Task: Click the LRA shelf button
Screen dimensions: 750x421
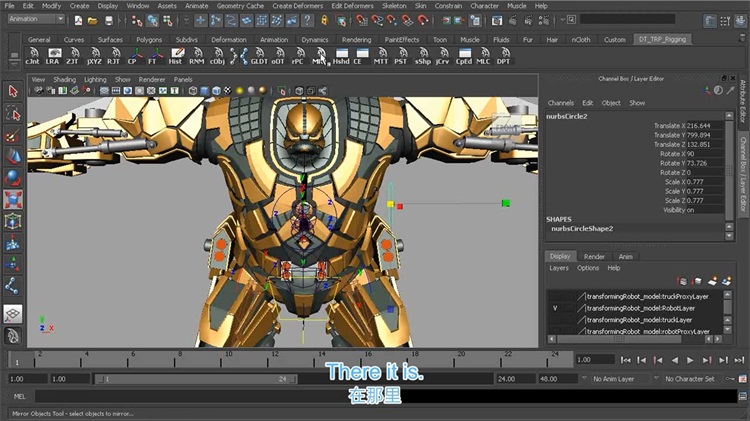Action: point(53,56)
